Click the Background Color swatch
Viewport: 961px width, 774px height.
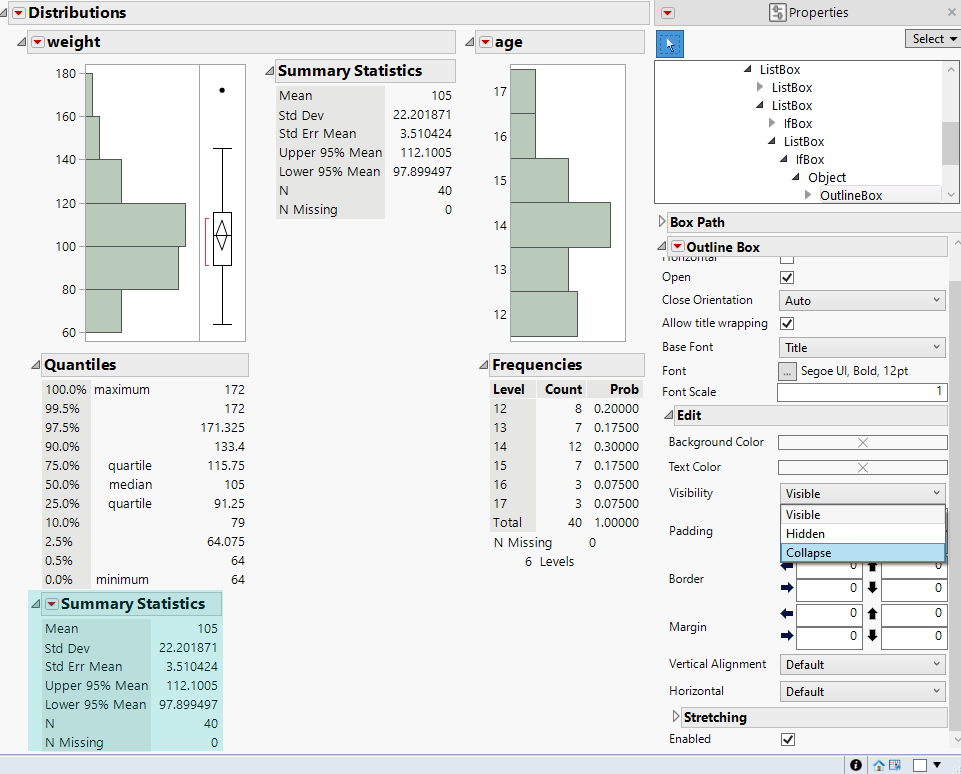point(862,441)
